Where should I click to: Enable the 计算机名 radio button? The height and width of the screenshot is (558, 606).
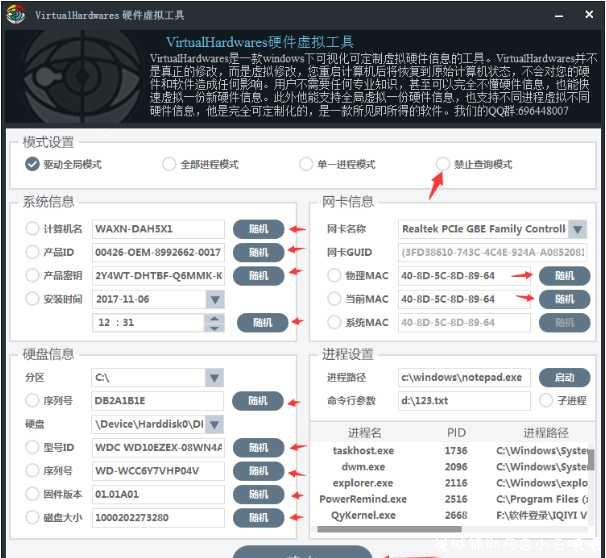click(x=32, y=228)
